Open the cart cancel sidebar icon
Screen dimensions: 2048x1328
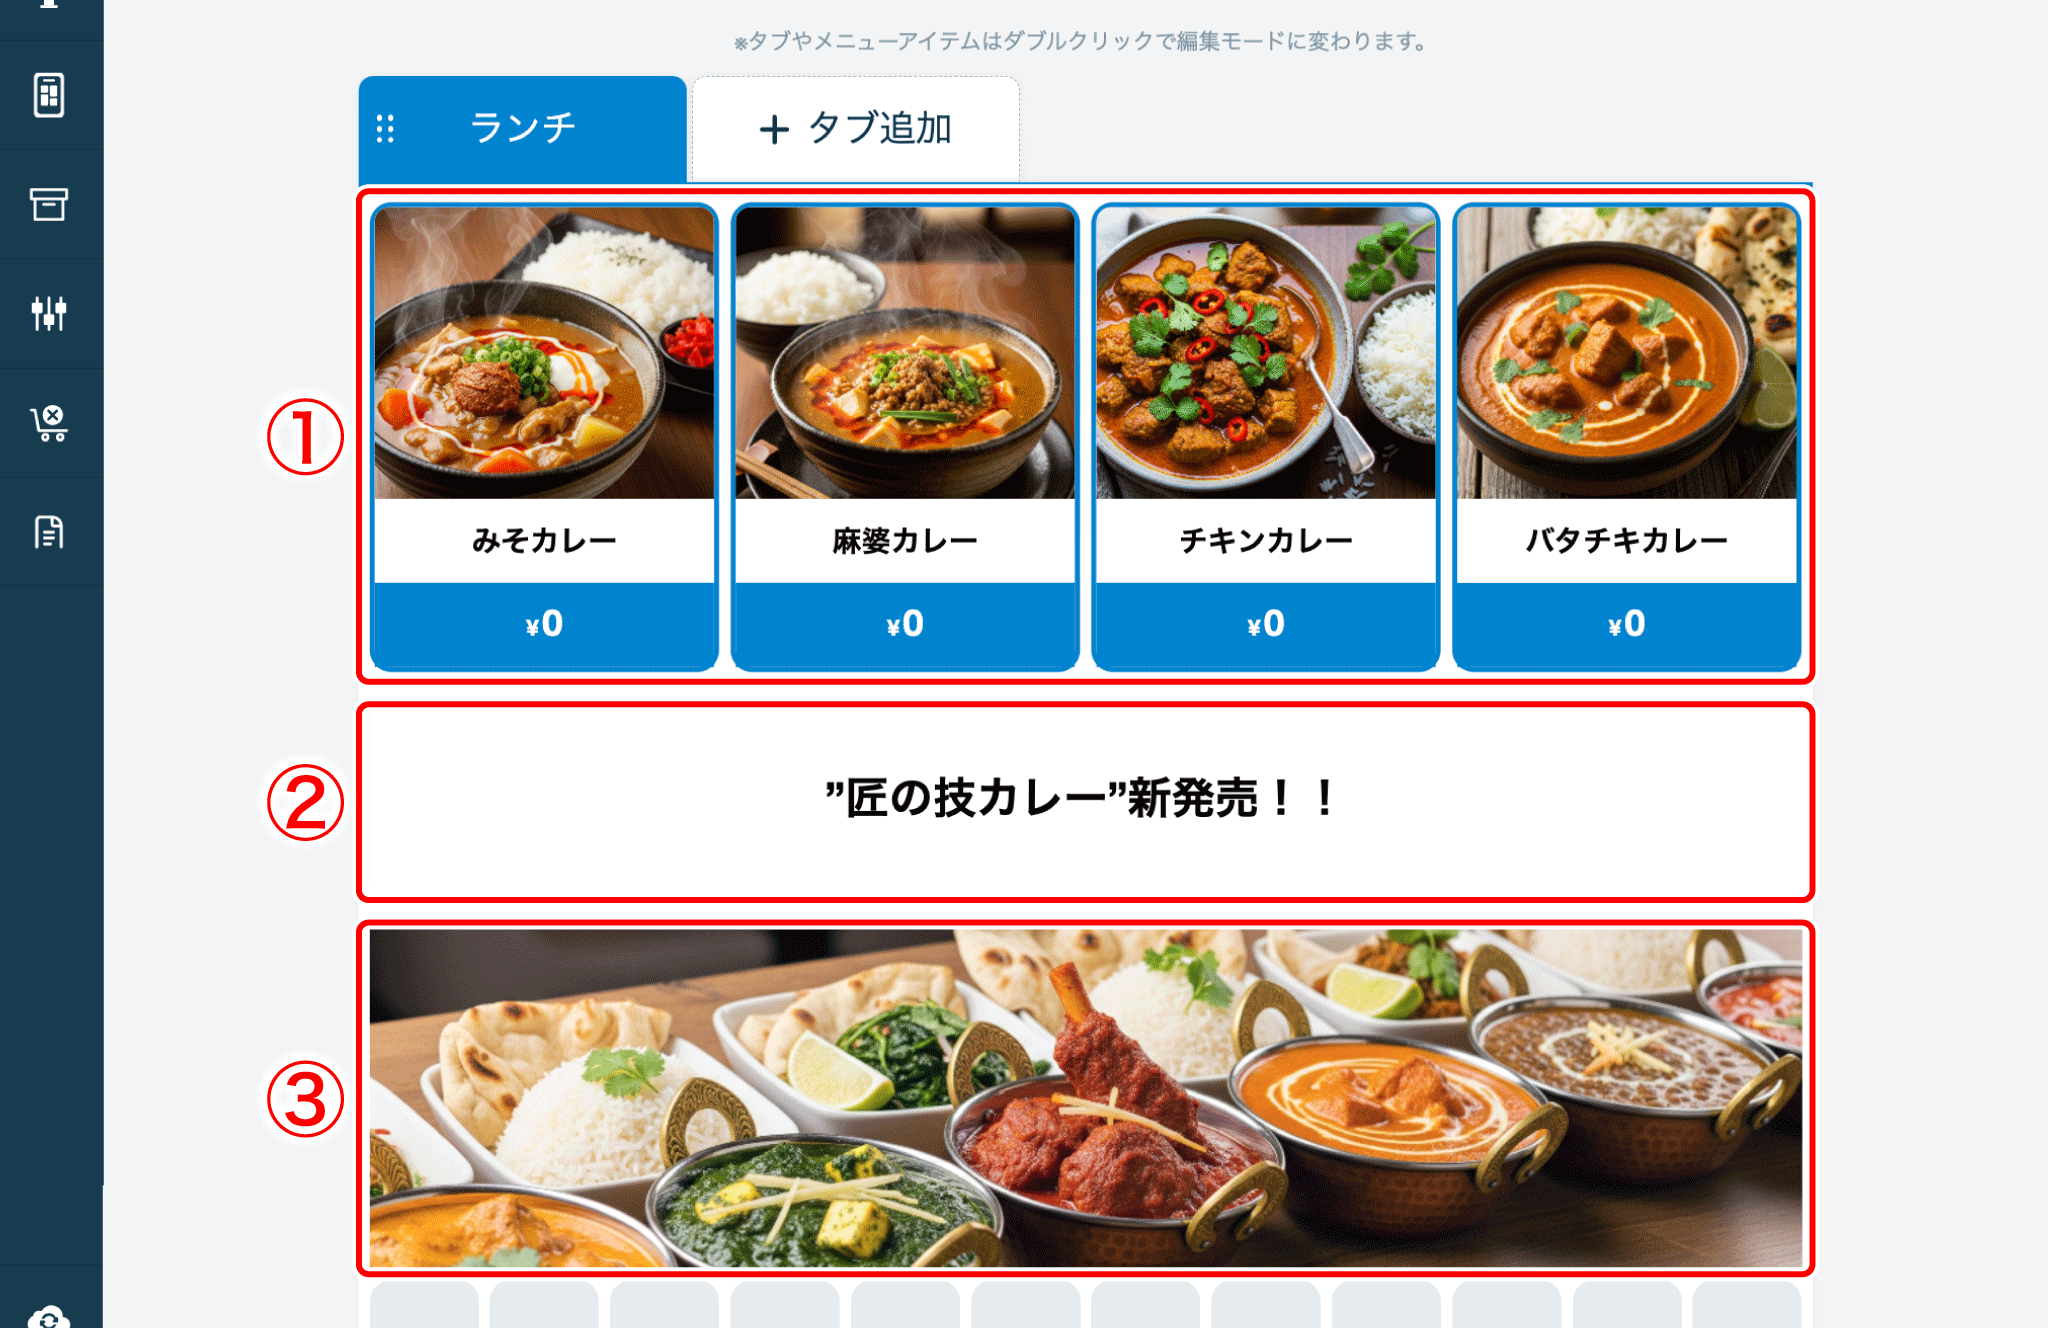click(x=49, y=423)
